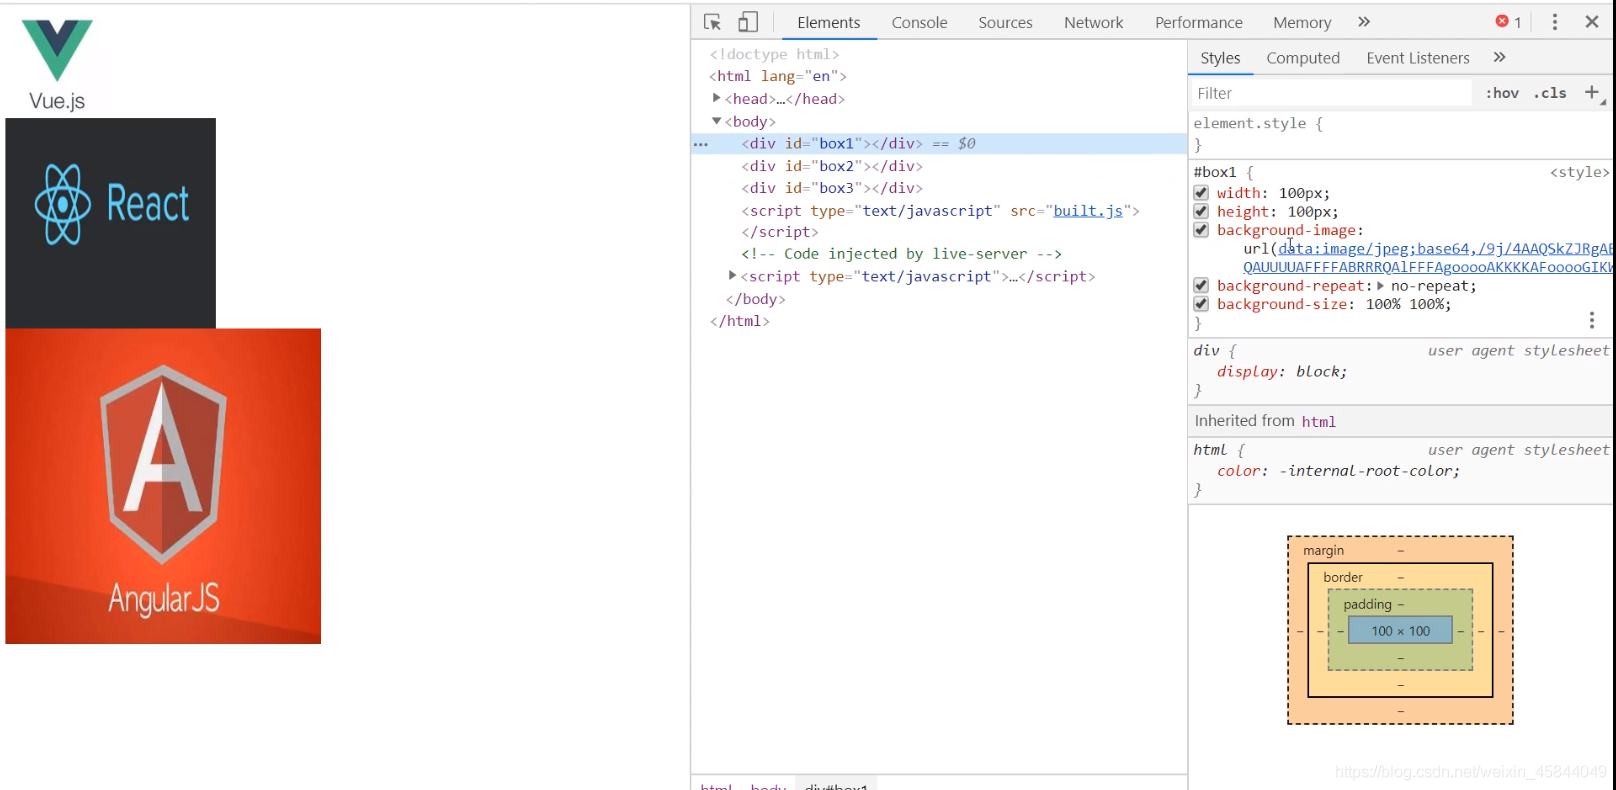The image size is (1616, 790).
Task: Add a new style rule plus icon
Action: click(1592, 93)
